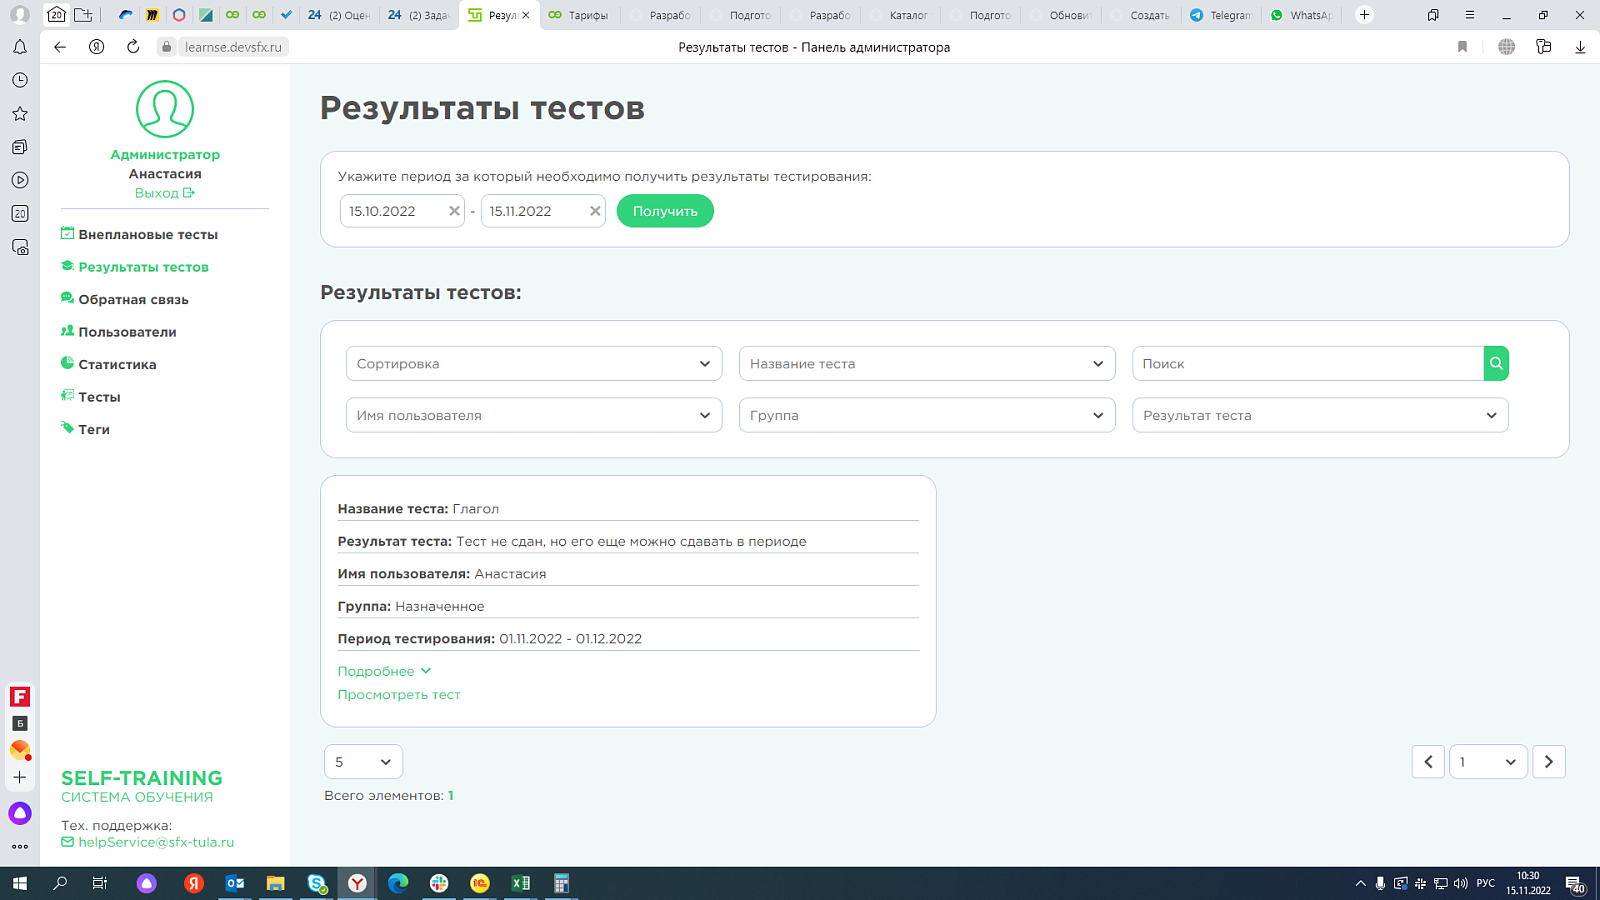The height and width of the screenshot is (900, 1600).
Task: Close the Результаты tab
Action: point(525,15)
